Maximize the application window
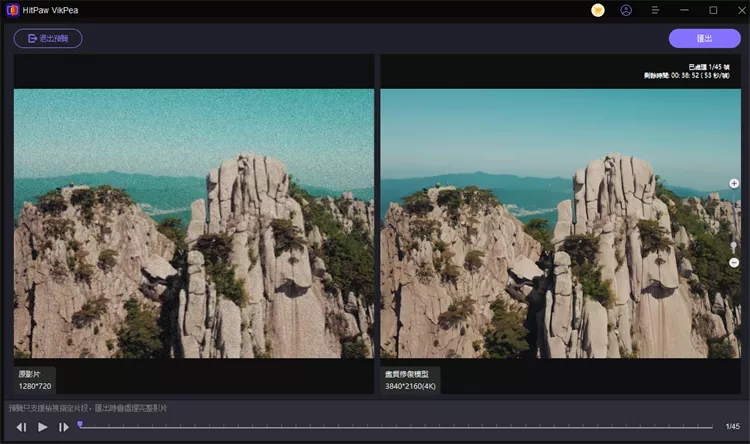 (713, 10)
